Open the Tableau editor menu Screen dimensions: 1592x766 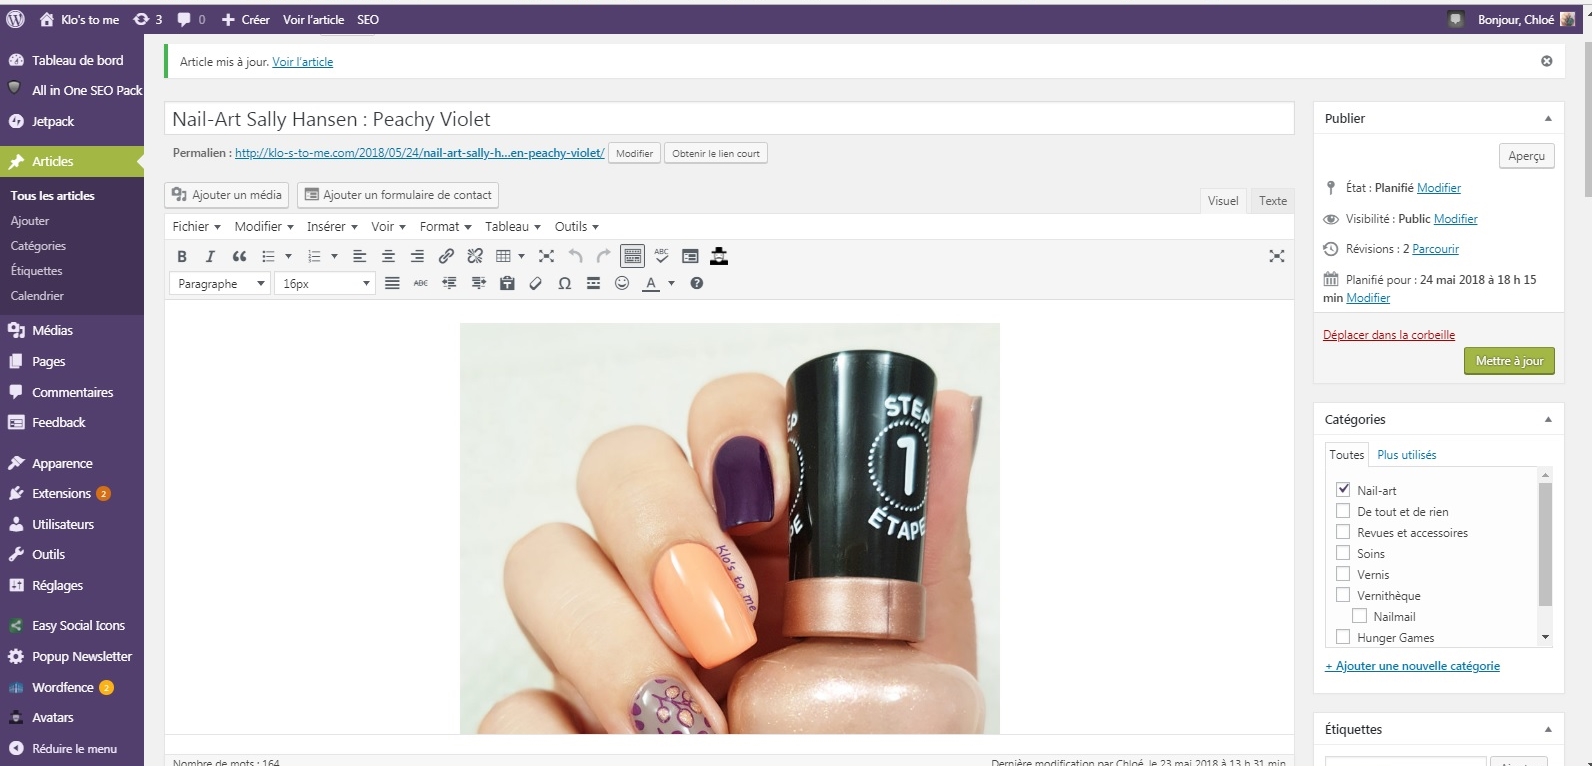tap(513, 227)
